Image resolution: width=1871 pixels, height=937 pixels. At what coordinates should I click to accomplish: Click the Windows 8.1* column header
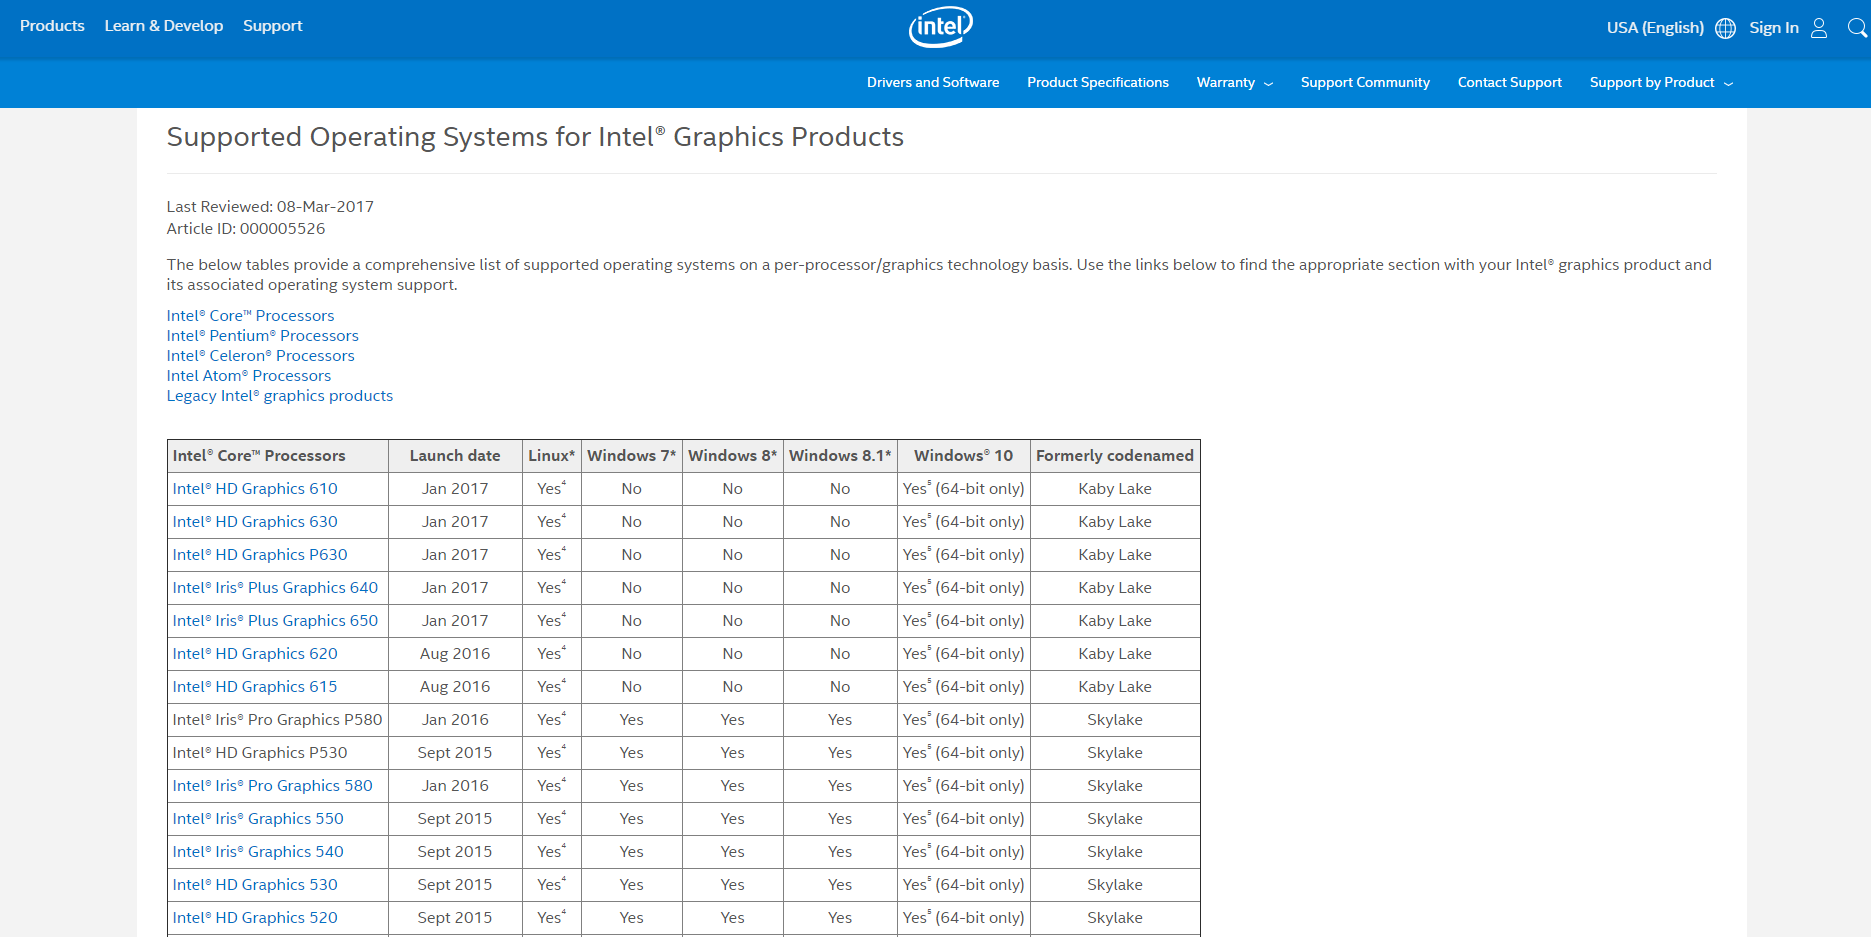click(840, 456)
